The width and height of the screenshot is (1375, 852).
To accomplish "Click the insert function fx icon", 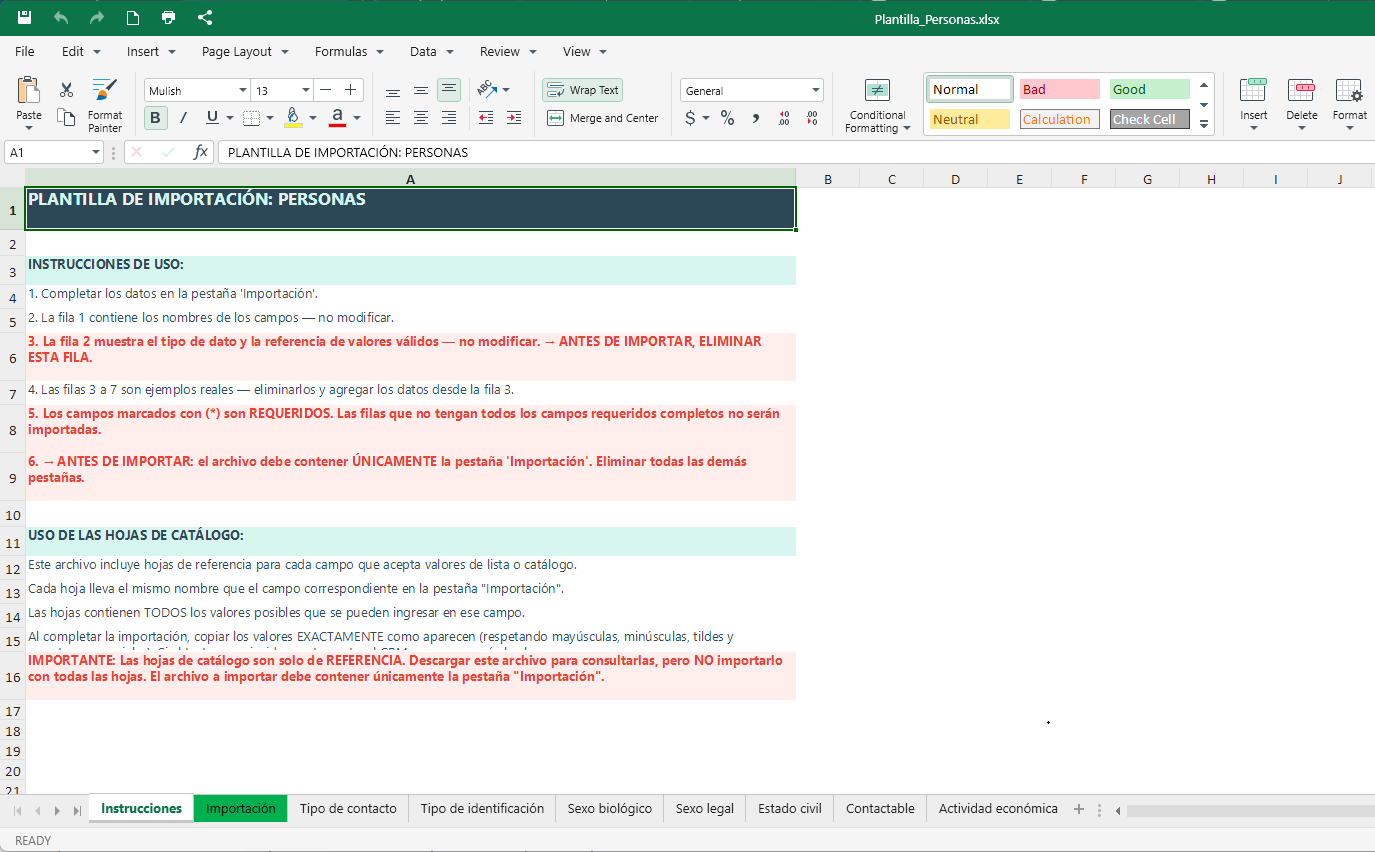I will 200,152.
